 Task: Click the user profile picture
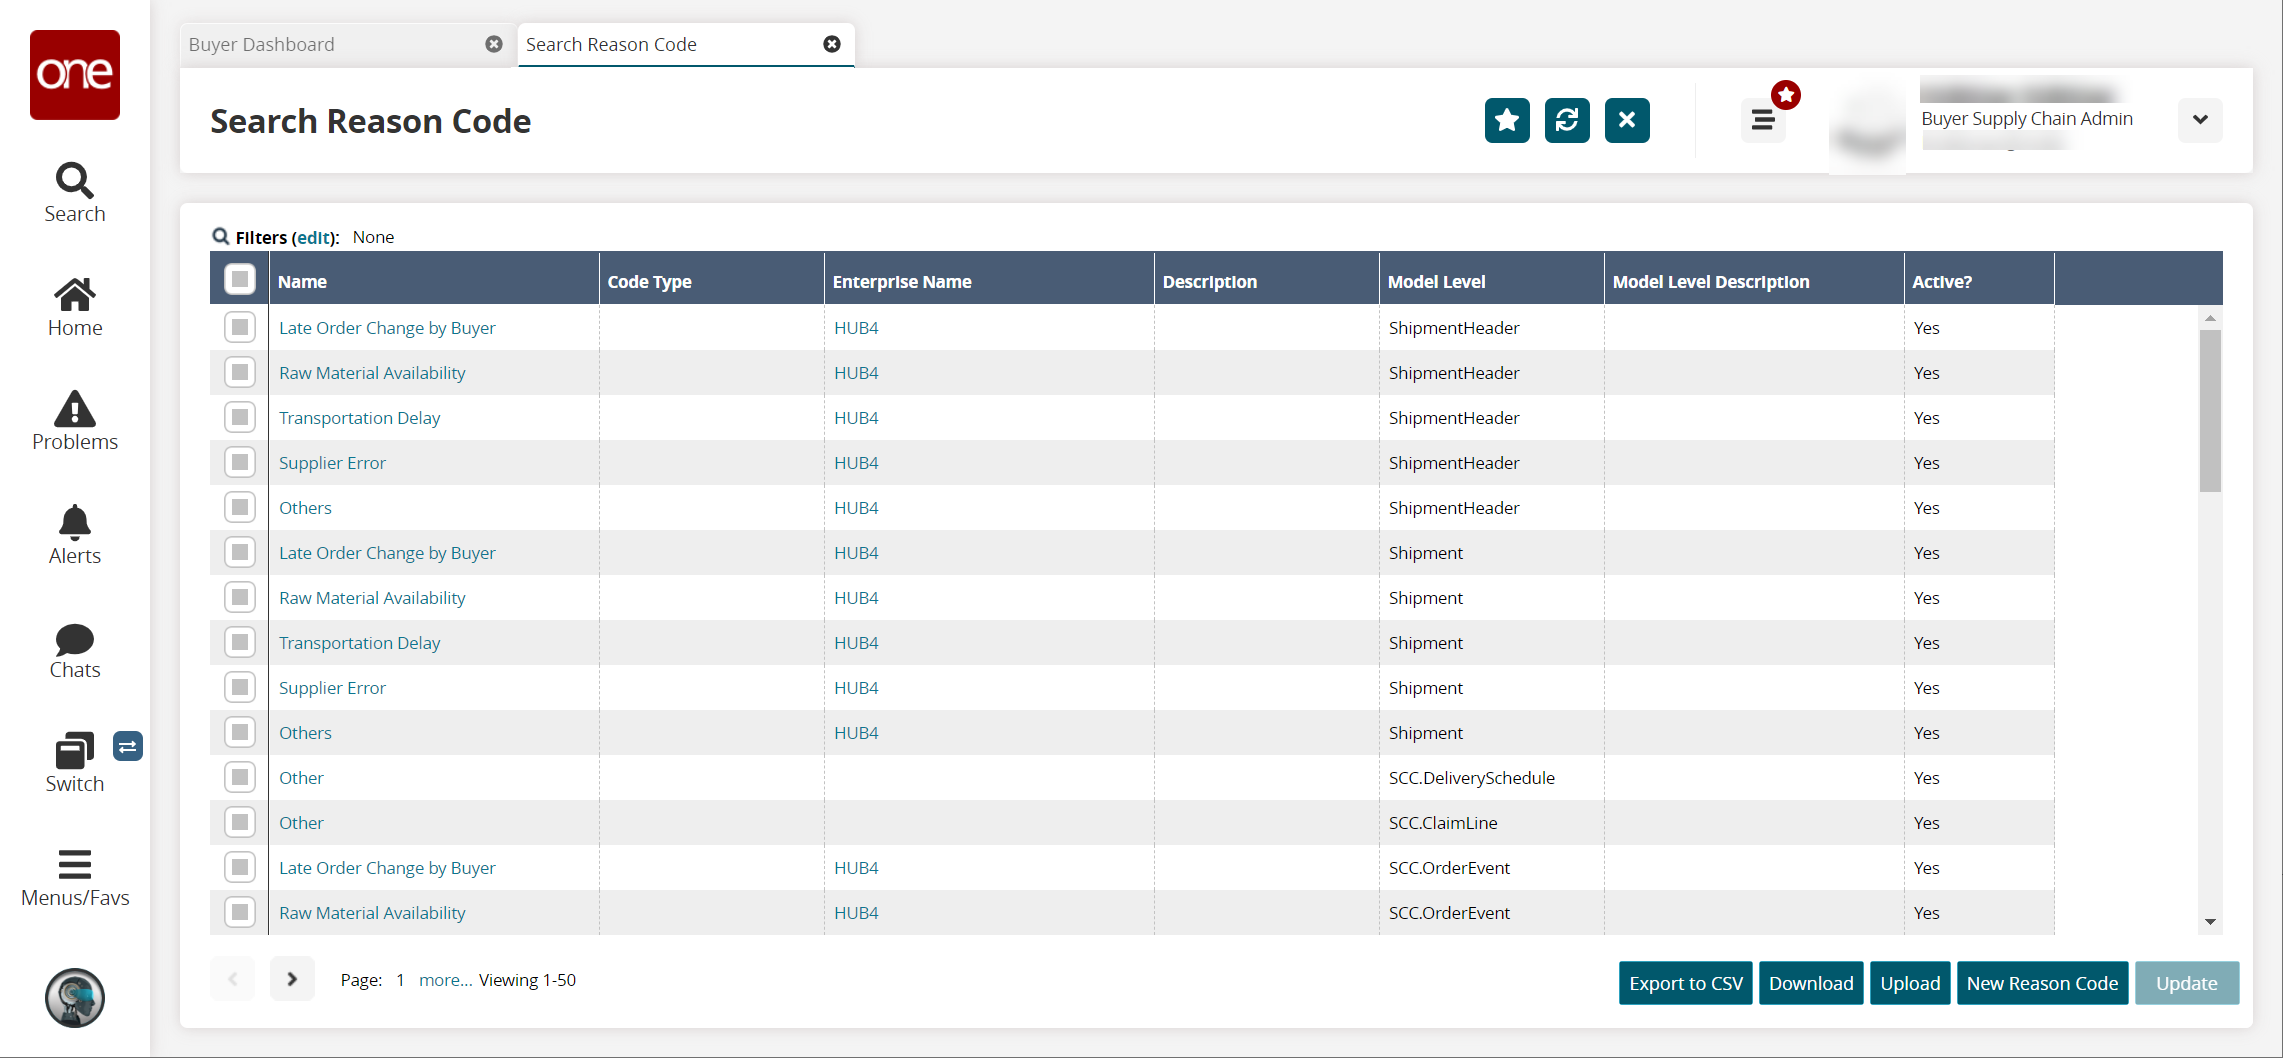click(x=1868, y=128)
